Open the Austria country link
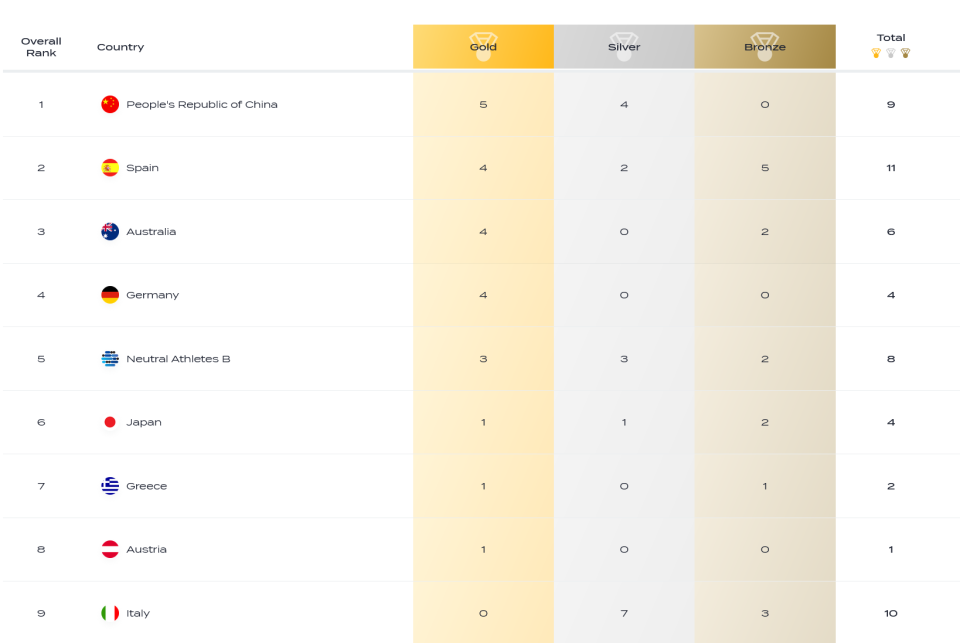The image size is (960, 643). click(x=146, y=549)
